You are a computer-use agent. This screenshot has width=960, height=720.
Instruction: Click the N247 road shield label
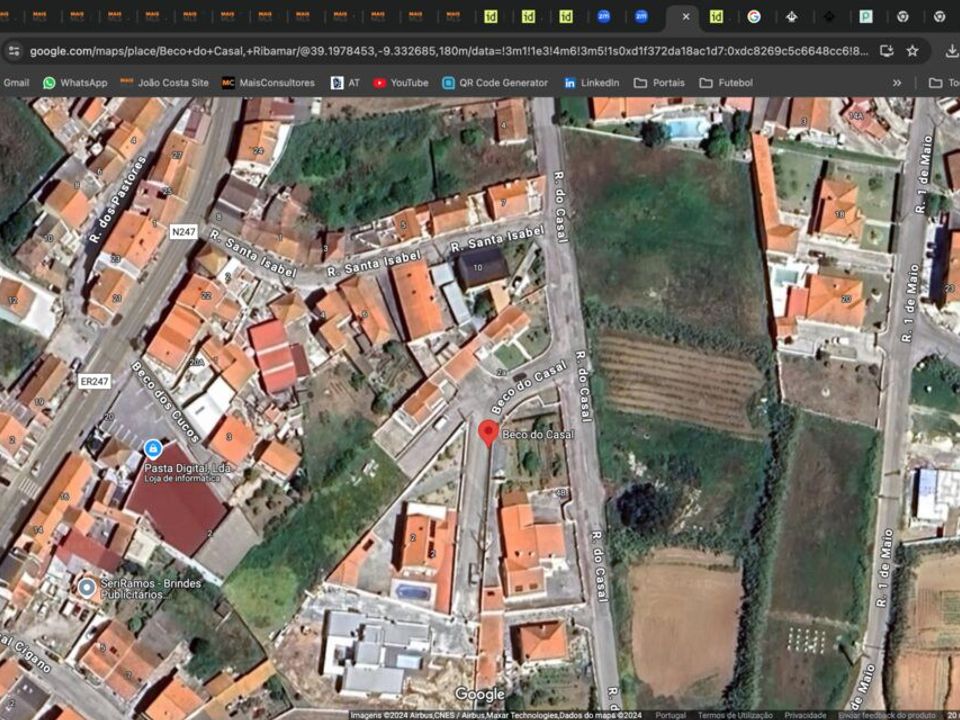pos(183,231)
